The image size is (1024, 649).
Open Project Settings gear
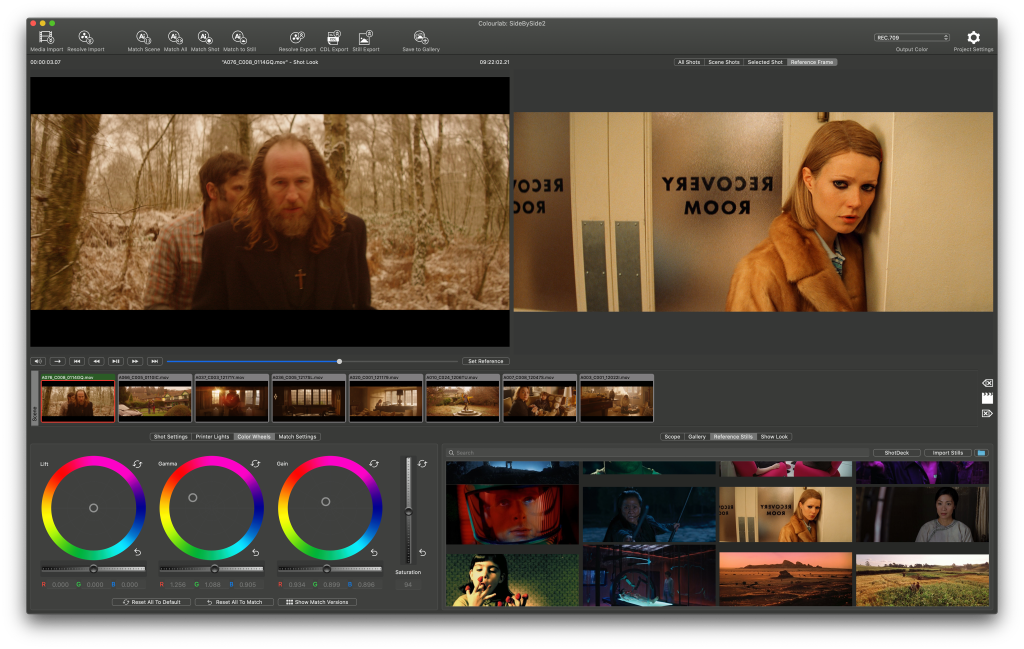coord(973,37)
